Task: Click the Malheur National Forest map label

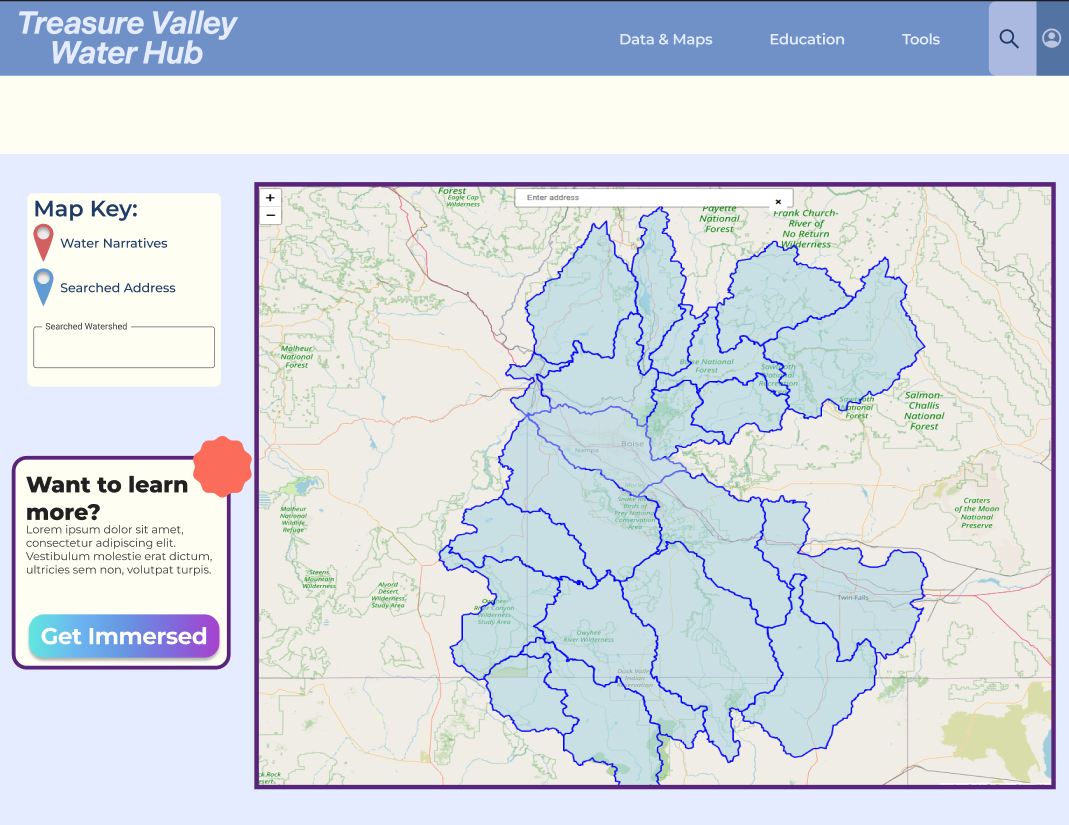Action: 297,357
